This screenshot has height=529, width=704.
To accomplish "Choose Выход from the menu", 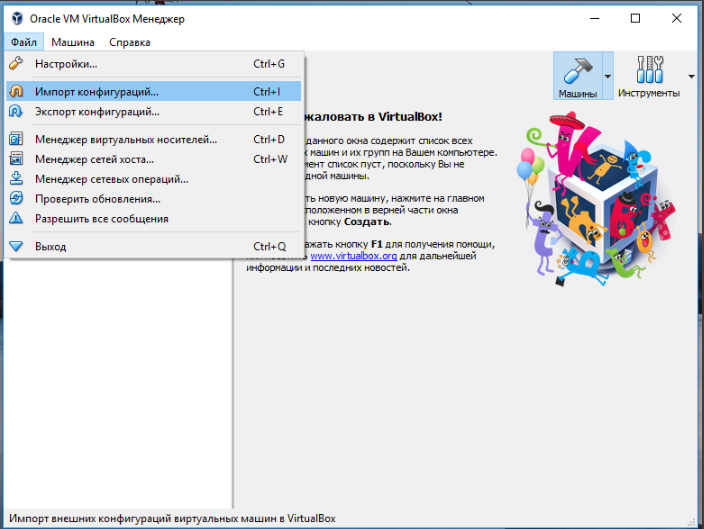I will coord(154,246).
